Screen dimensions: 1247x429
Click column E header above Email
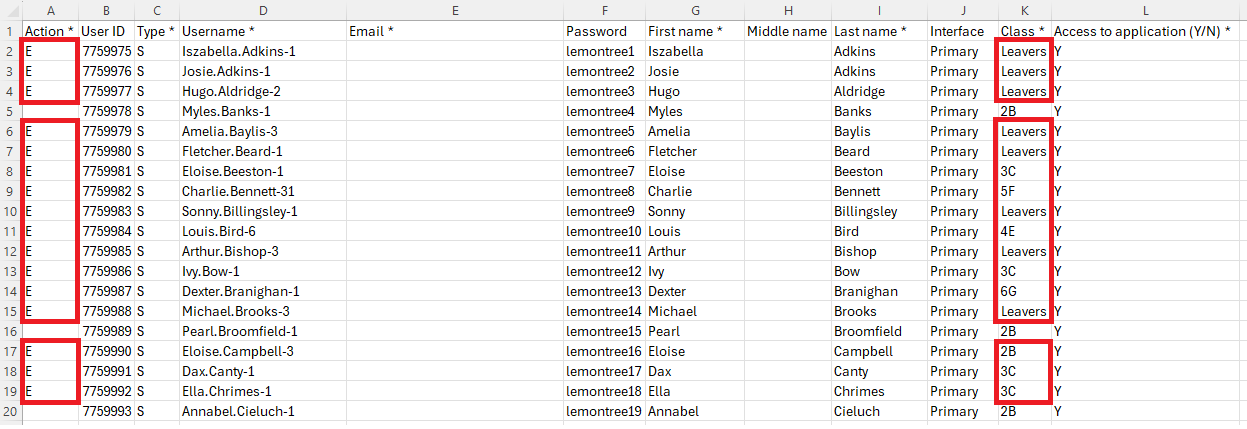454,10
